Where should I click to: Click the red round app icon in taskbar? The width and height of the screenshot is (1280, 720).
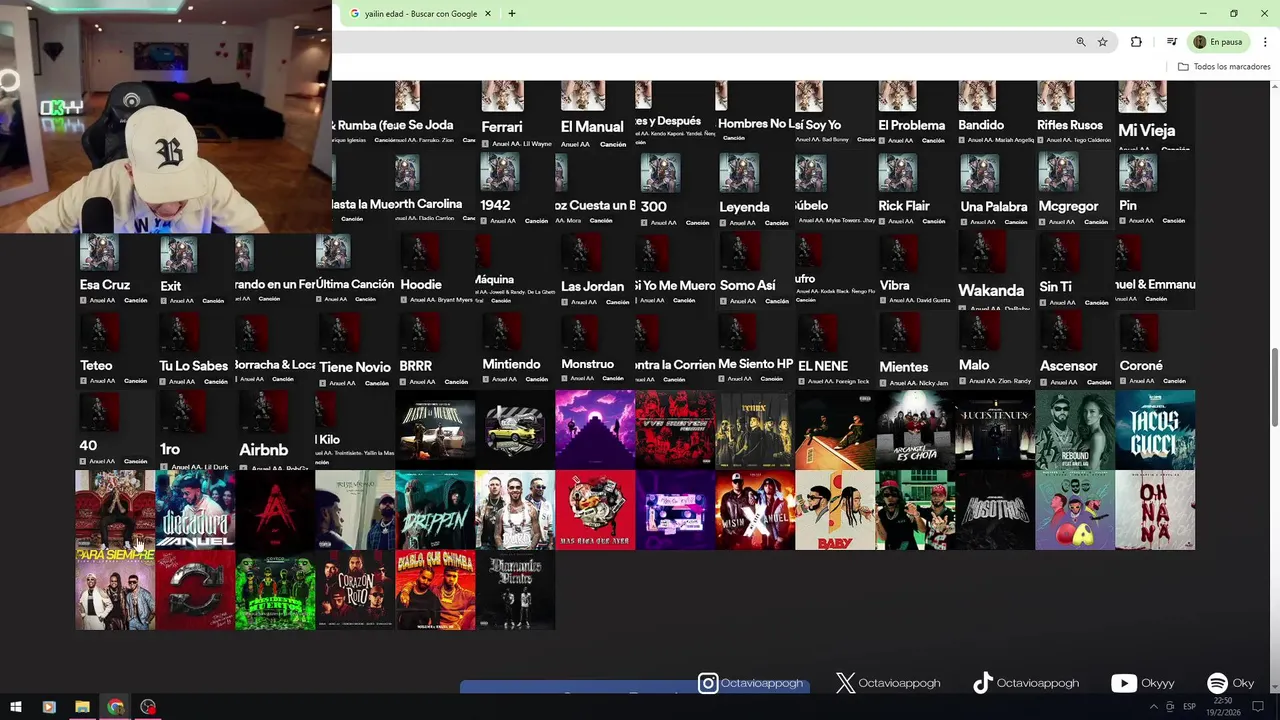[x=148, y=707]
